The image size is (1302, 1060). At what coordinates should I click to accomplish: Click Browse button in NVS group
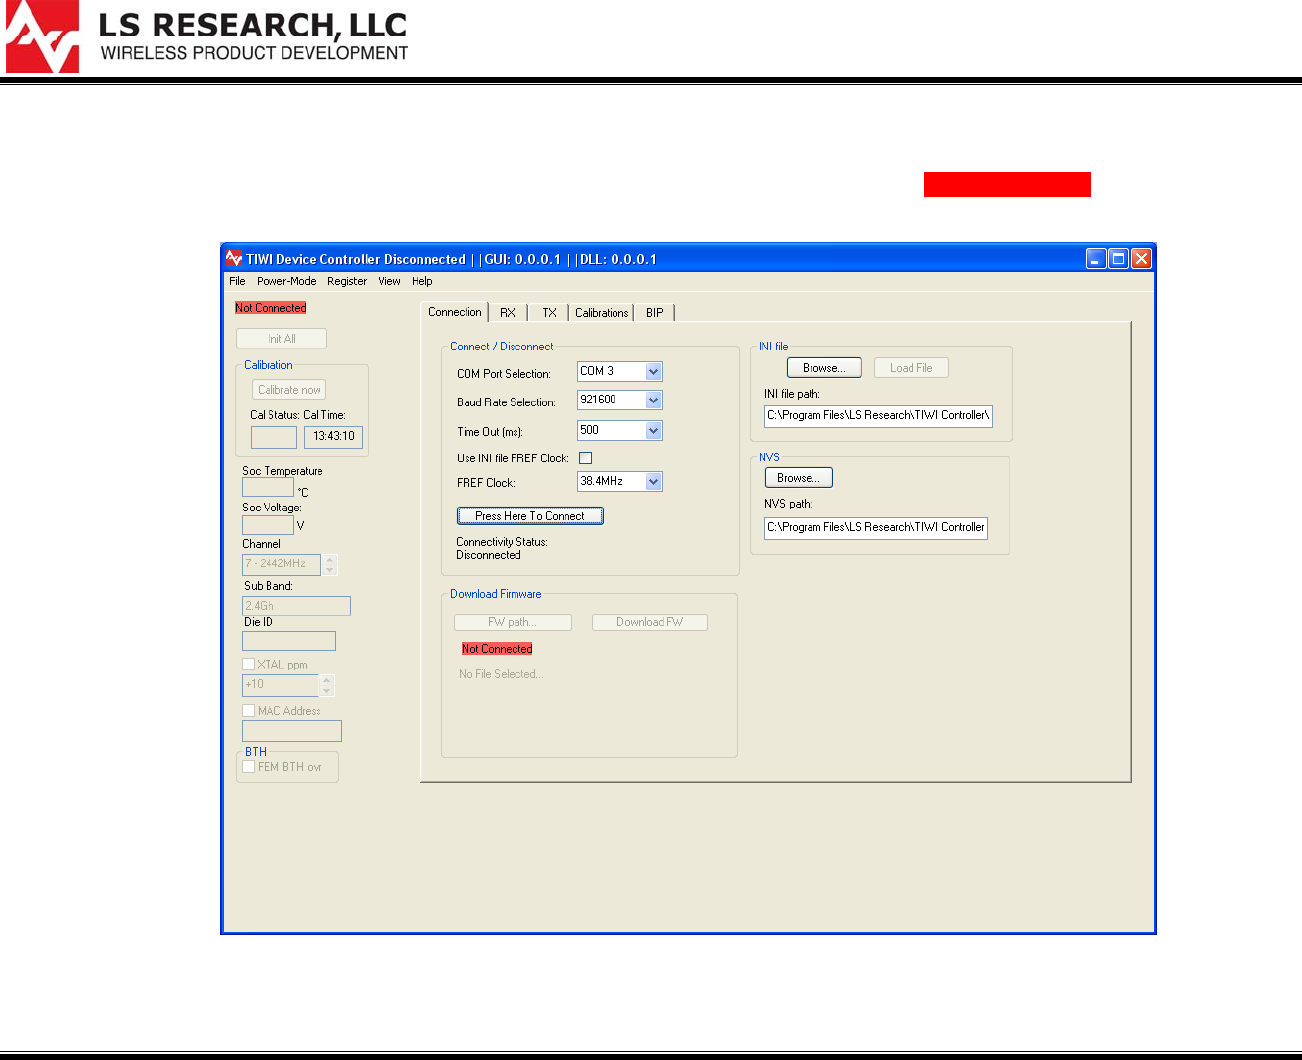point(798,478)
